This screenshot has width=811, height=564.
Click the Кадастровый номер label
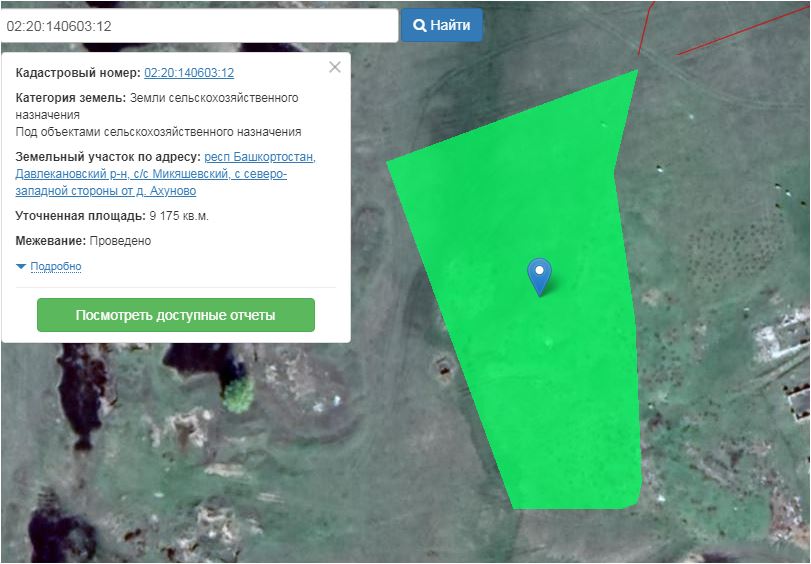click(78, 73)
